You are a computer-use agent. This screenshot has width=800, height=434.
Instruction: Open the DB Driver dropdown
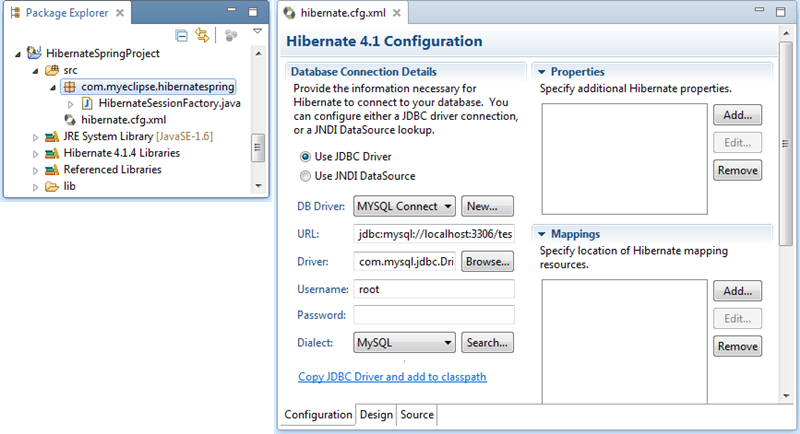coord(405,206)
